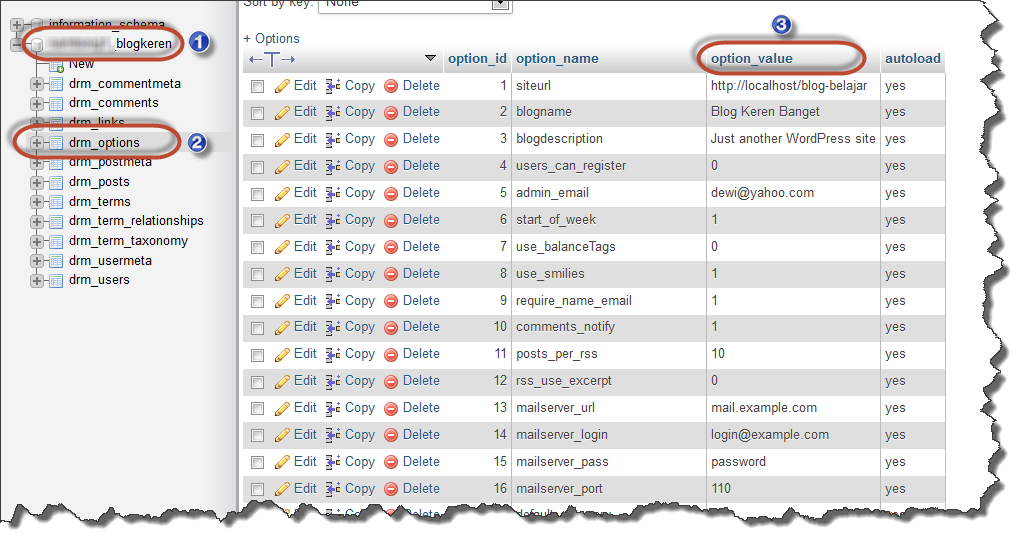Open the drm_comments table
Viewport: 1026px width, 546px height.
point(113,103)
